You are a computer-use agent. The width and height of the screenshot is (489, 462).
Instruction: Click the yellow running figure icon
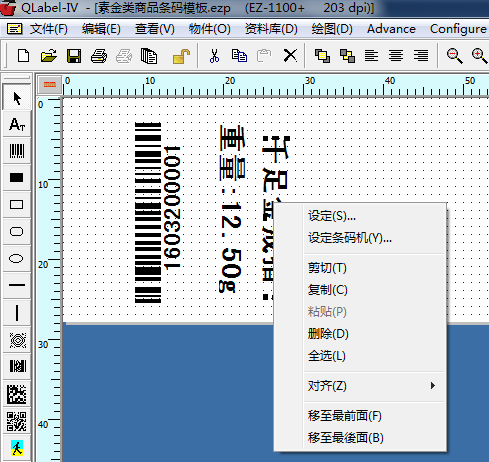click(17, 448)
